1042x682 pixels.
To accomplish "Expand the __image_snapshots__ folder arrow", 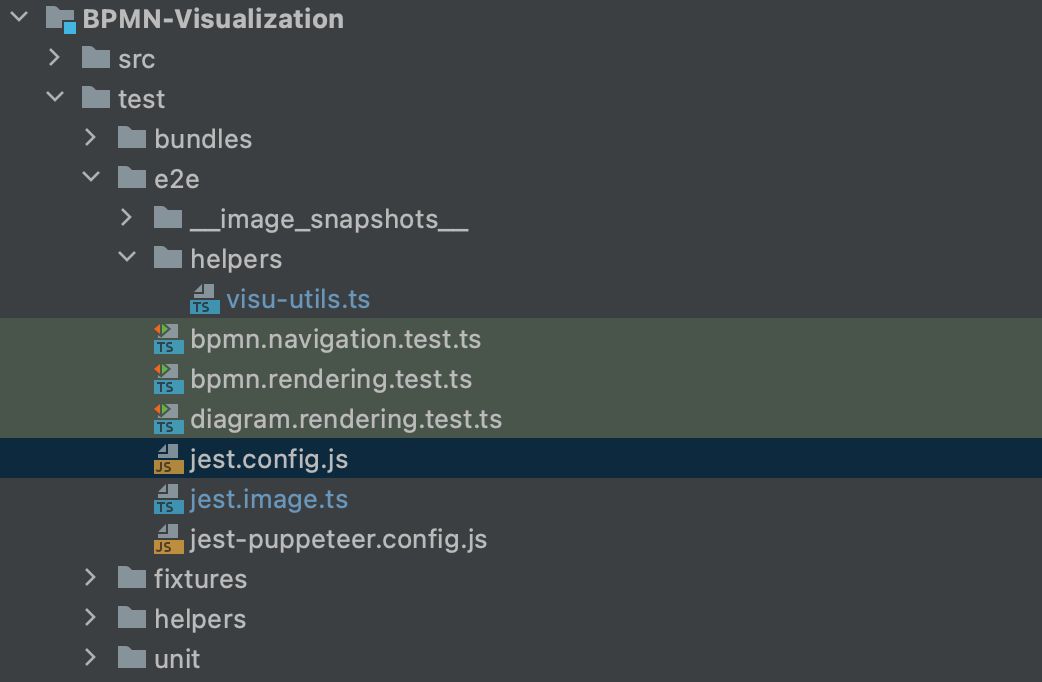I will click(x=127, y=219).
